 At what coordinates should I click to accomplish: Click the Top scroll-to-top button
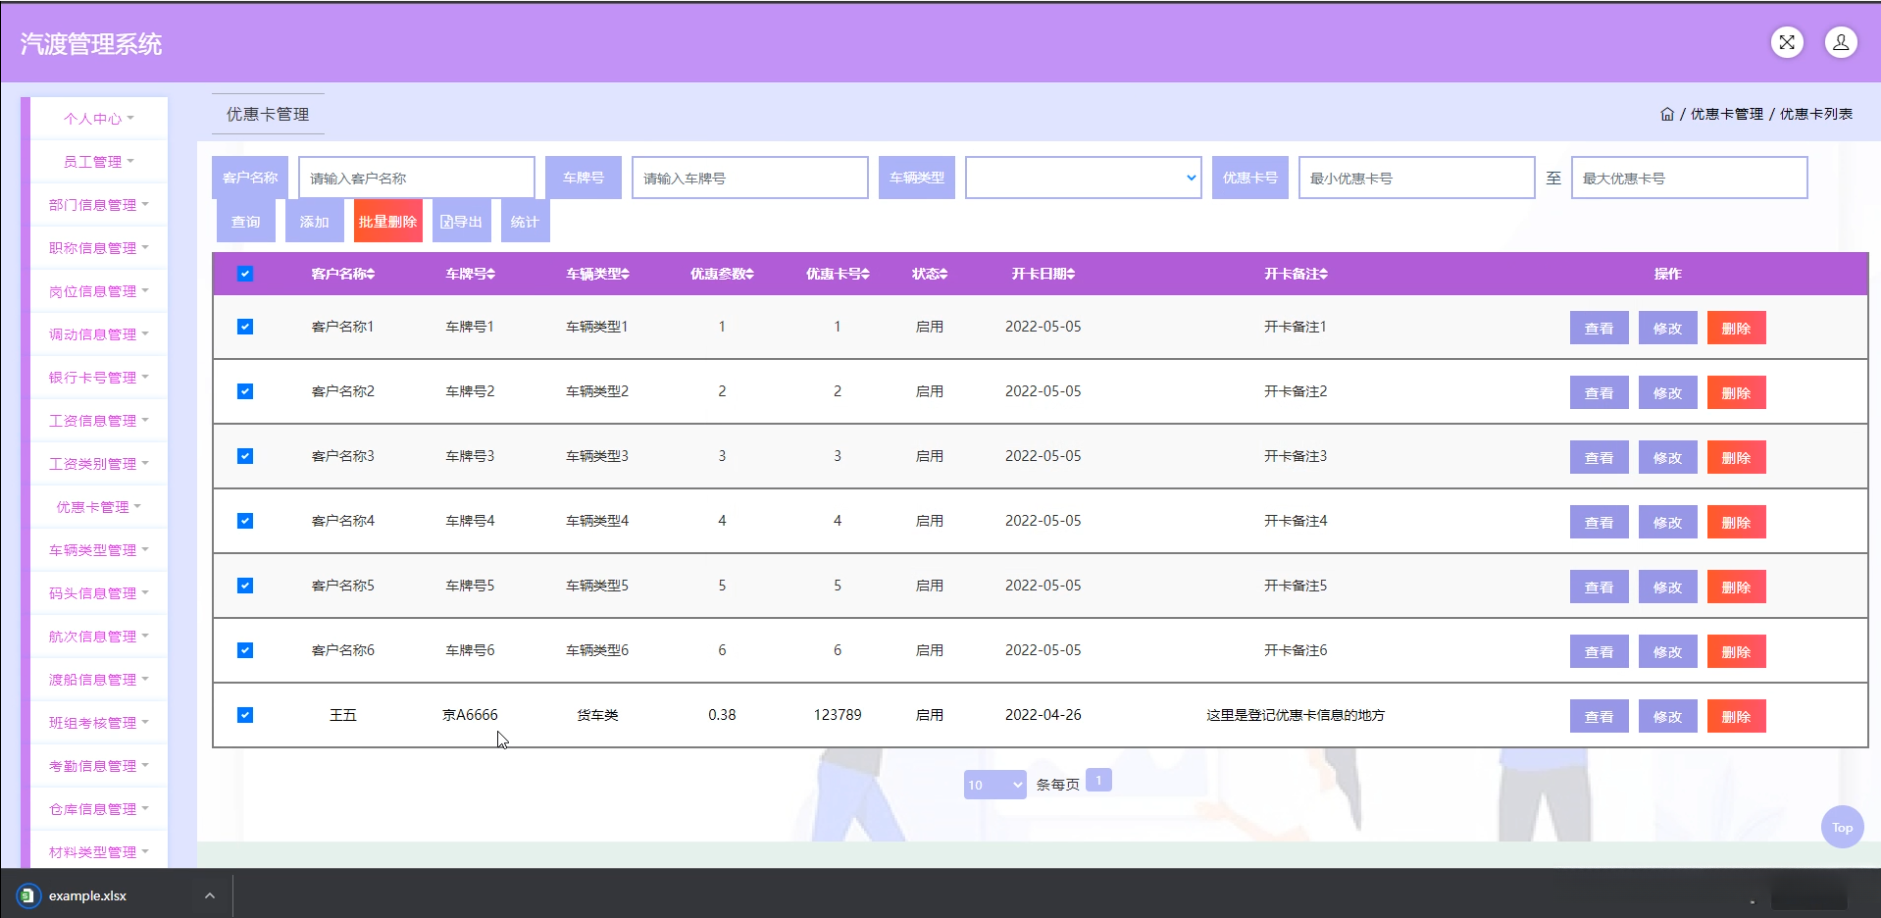(1842, 827)
